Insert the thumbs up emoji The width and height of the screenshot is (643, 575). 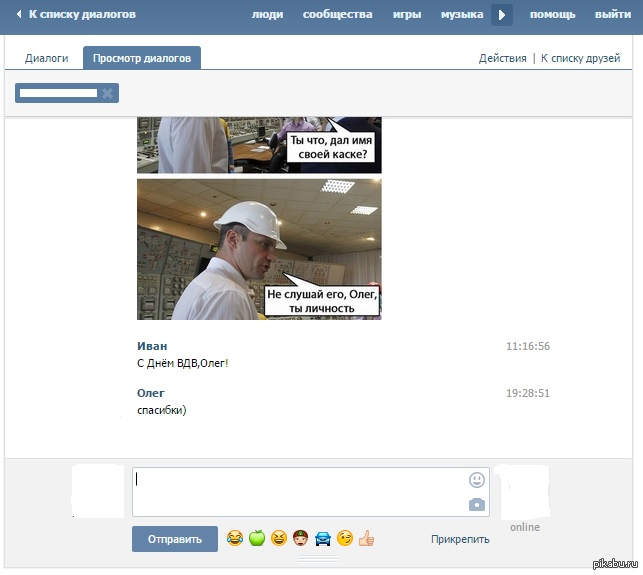pyautogui.click(x=367, y=538)
